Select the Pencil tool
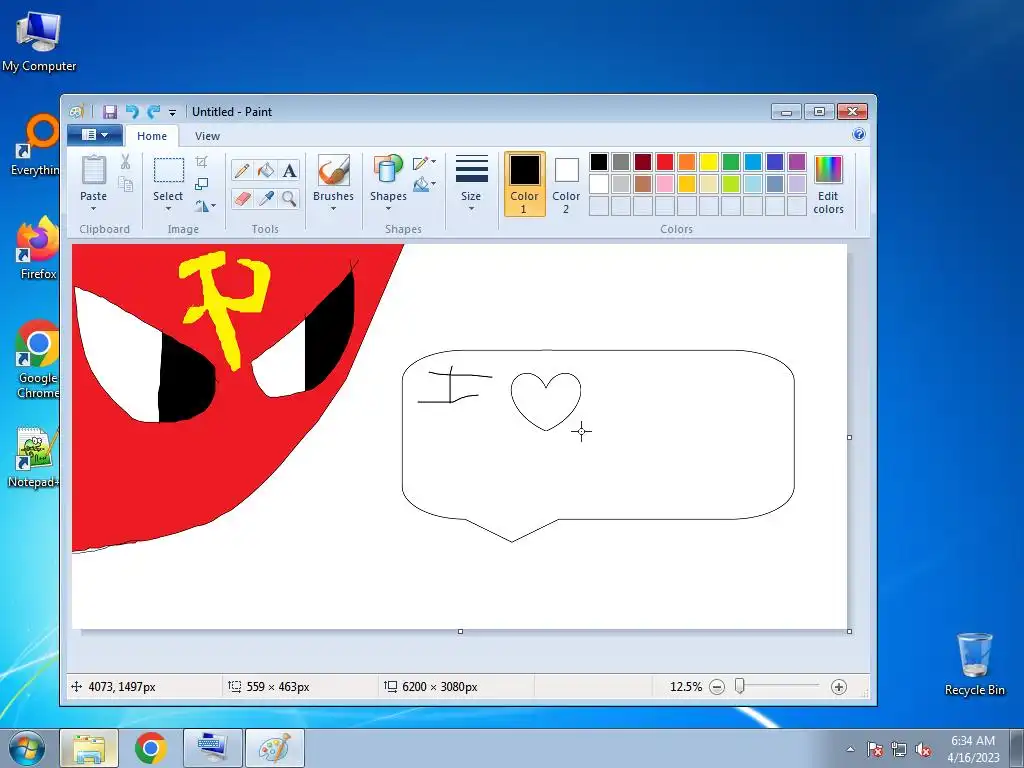 coord(242,170)
